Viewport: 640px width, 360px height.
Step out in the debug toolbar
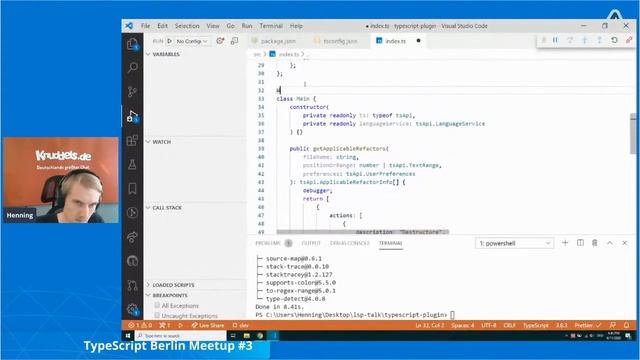tap(600, 40)
